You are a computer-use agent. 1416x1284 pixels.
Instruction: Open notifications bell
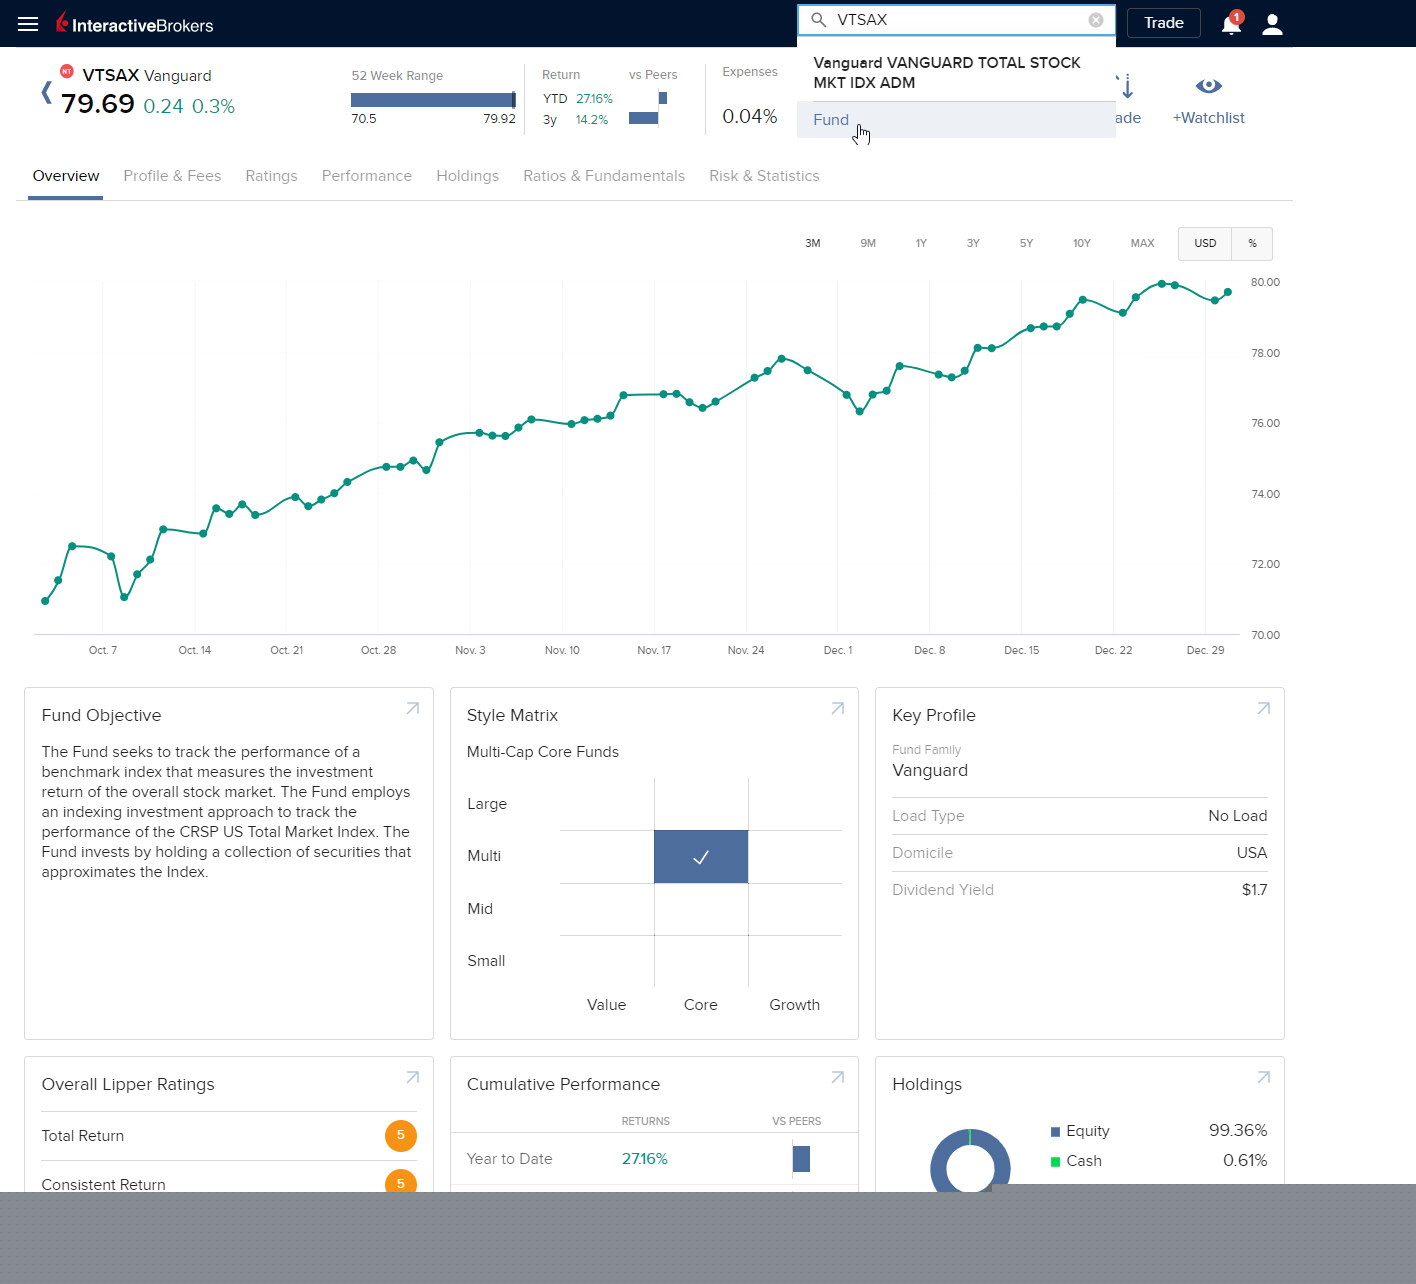pyautogui.click(x=1232, y=24)
